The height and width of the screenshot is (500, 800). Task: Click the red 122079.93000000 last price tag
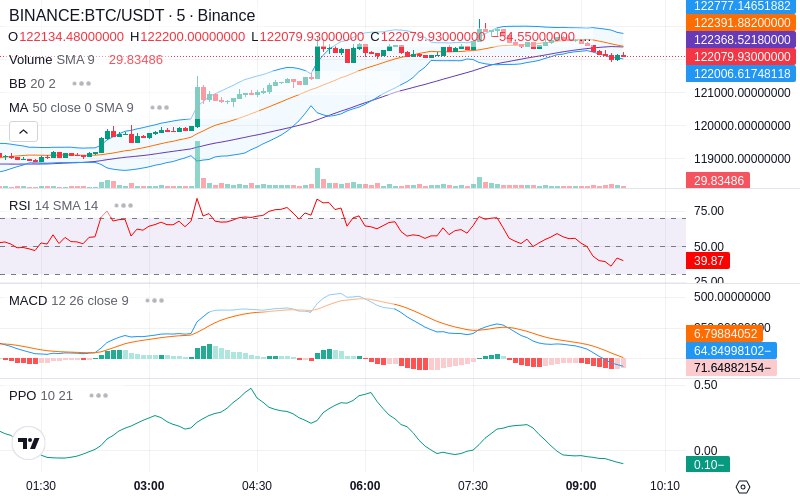(x=741, y=56)
